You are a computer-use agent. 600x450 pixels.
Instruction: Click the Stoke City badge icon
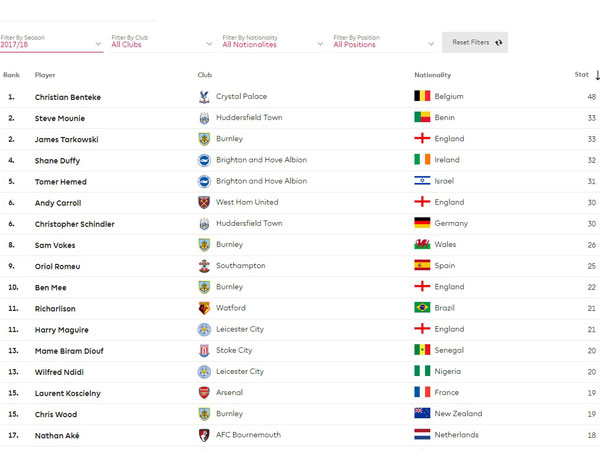point(204,351)
